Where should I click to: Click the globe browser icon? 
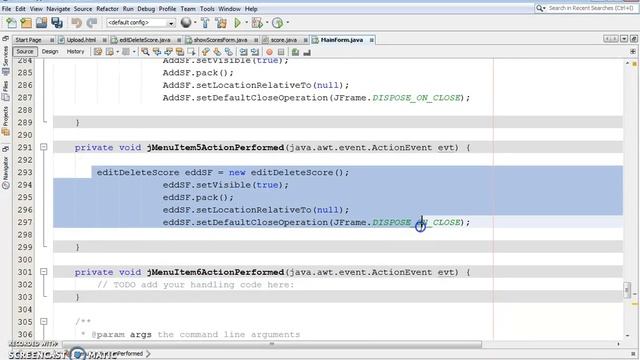pos(186,22)
